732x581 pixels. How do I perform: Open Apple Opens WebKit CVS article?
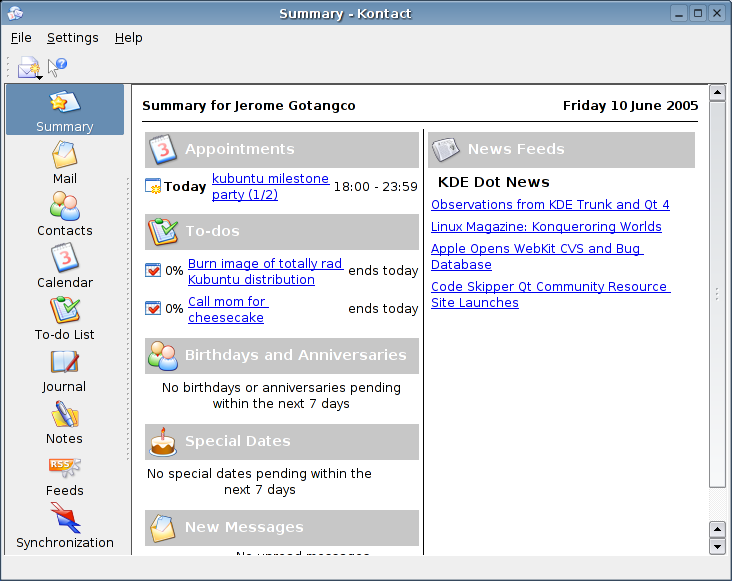(x=537, y=256)
